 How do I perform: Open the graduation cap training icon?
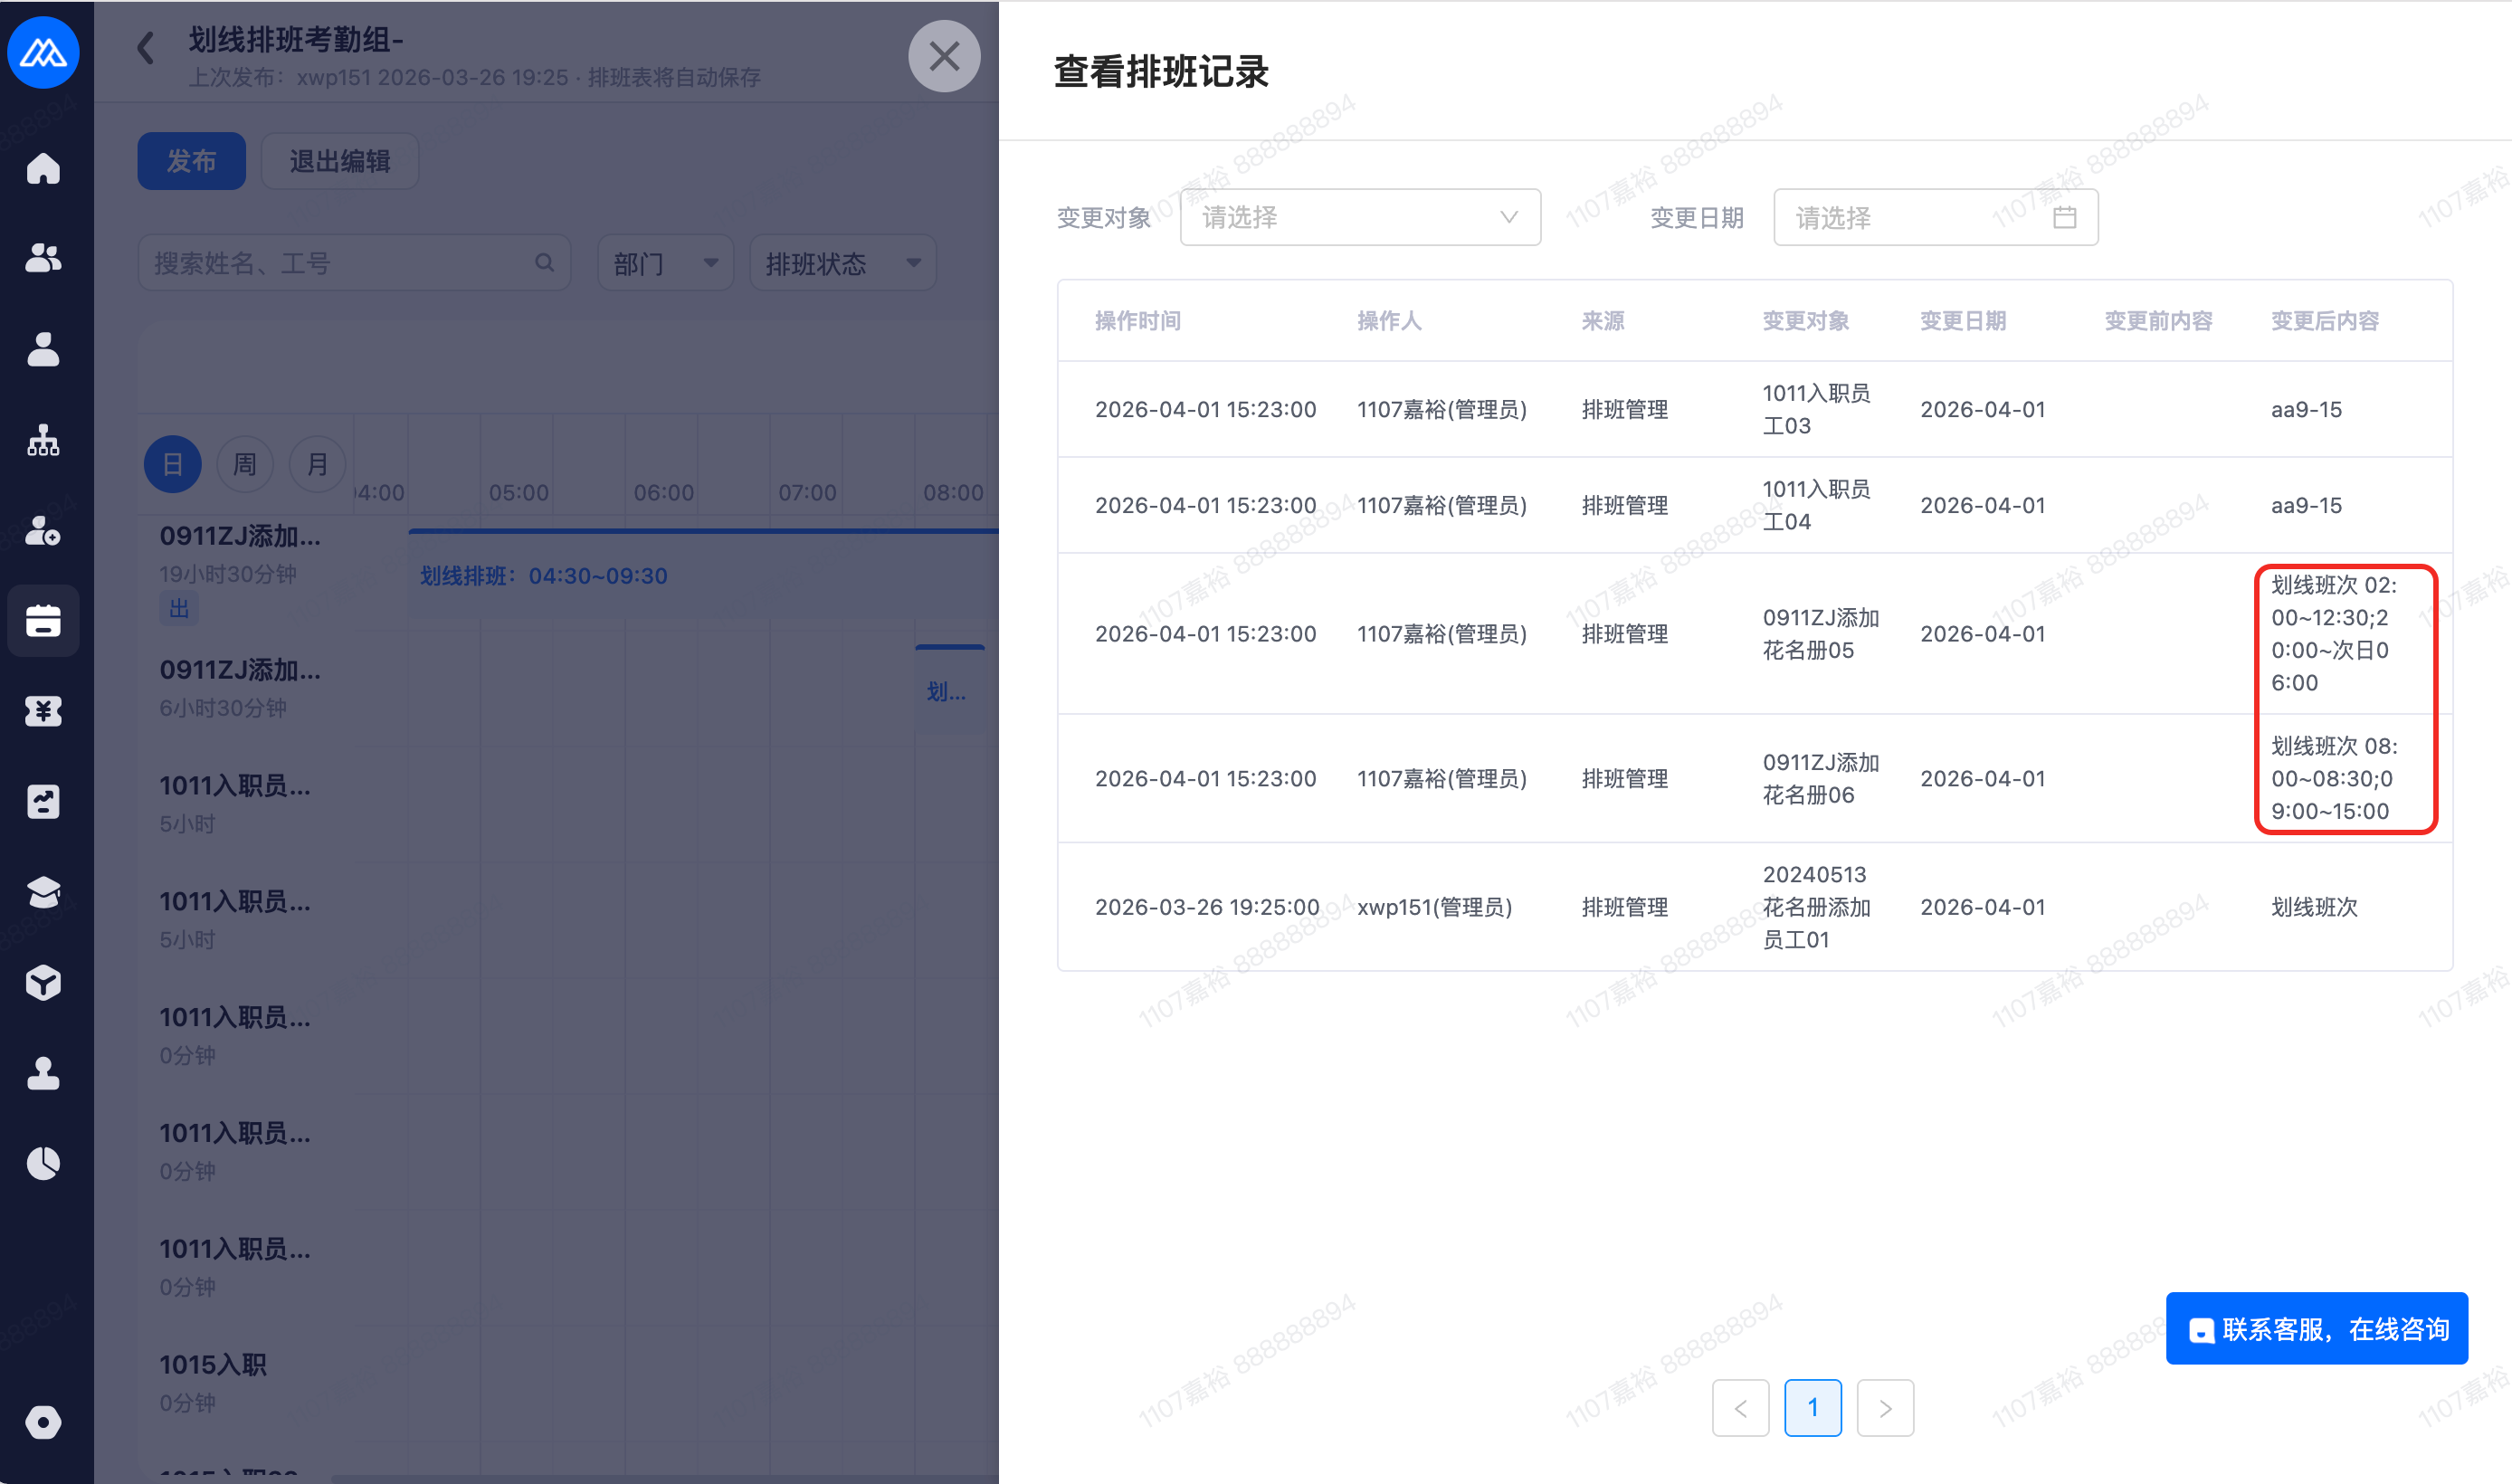[43, 892]
